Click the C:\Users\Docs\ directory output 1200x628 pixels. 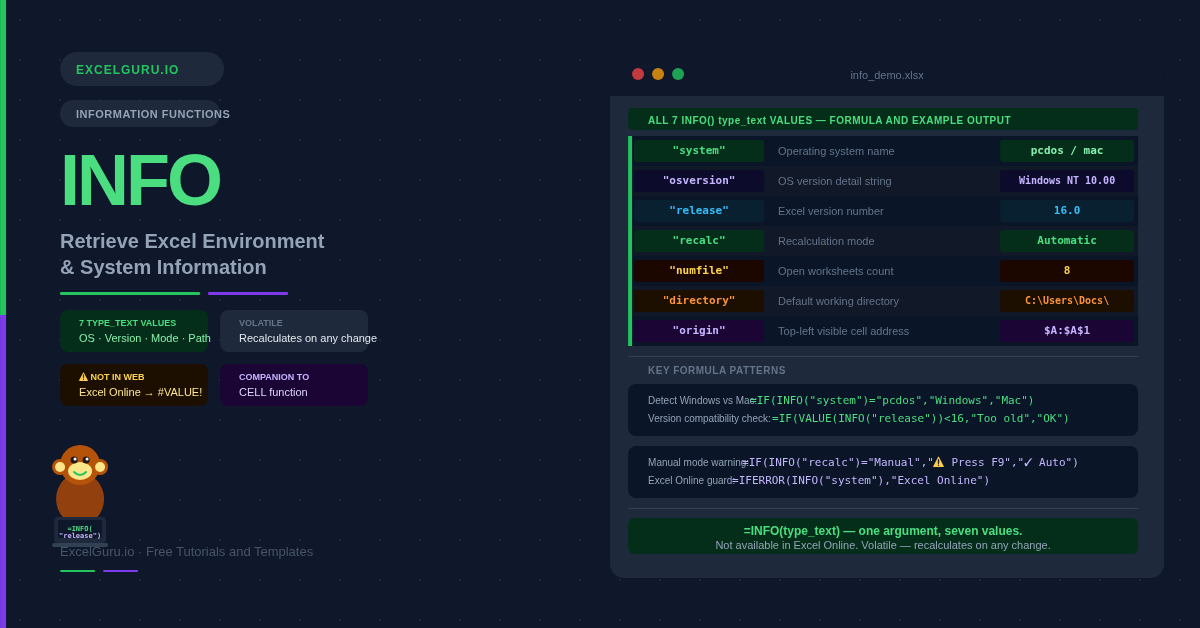pos(1066,301)
